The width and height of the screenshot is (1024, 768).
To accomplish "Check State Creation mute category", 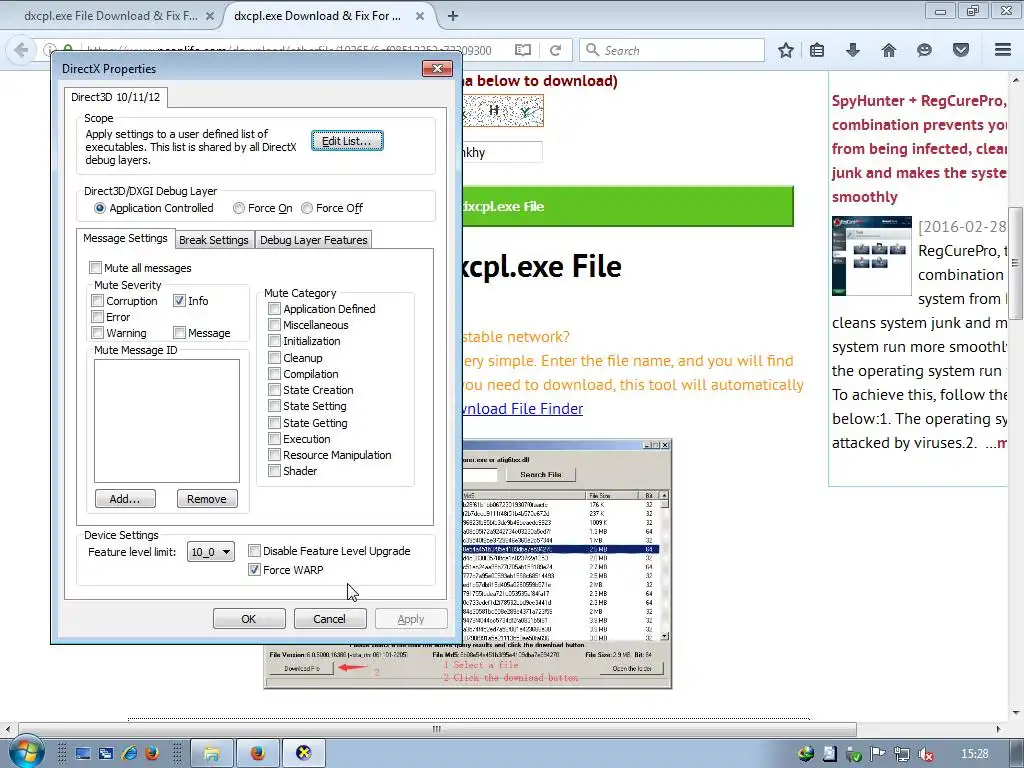I will tap(275, 390).
